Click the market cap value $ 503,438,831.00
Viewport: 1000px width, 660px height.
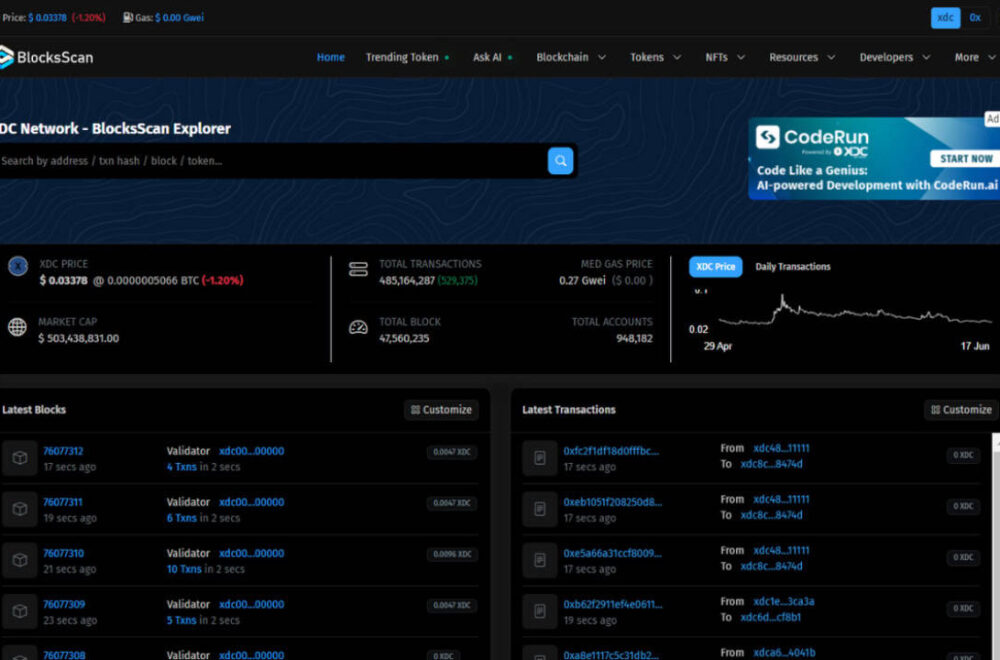[x=78, y=339]
